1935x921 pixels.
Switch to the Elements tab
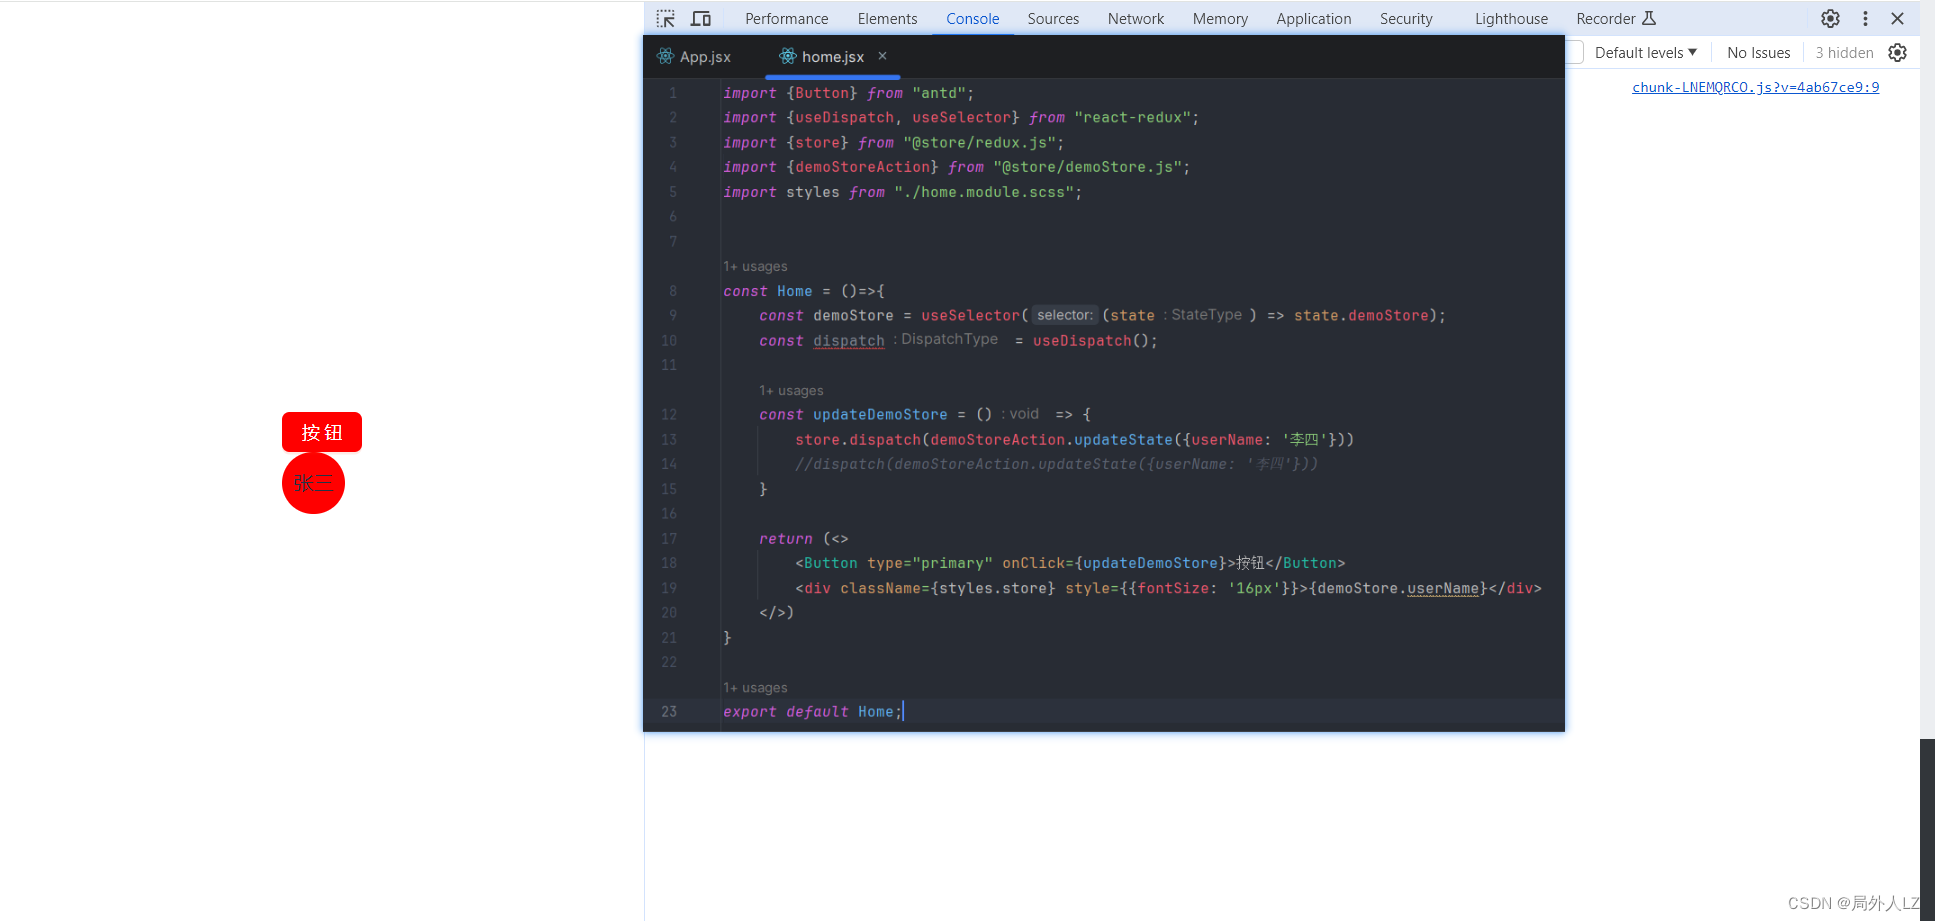887,18
